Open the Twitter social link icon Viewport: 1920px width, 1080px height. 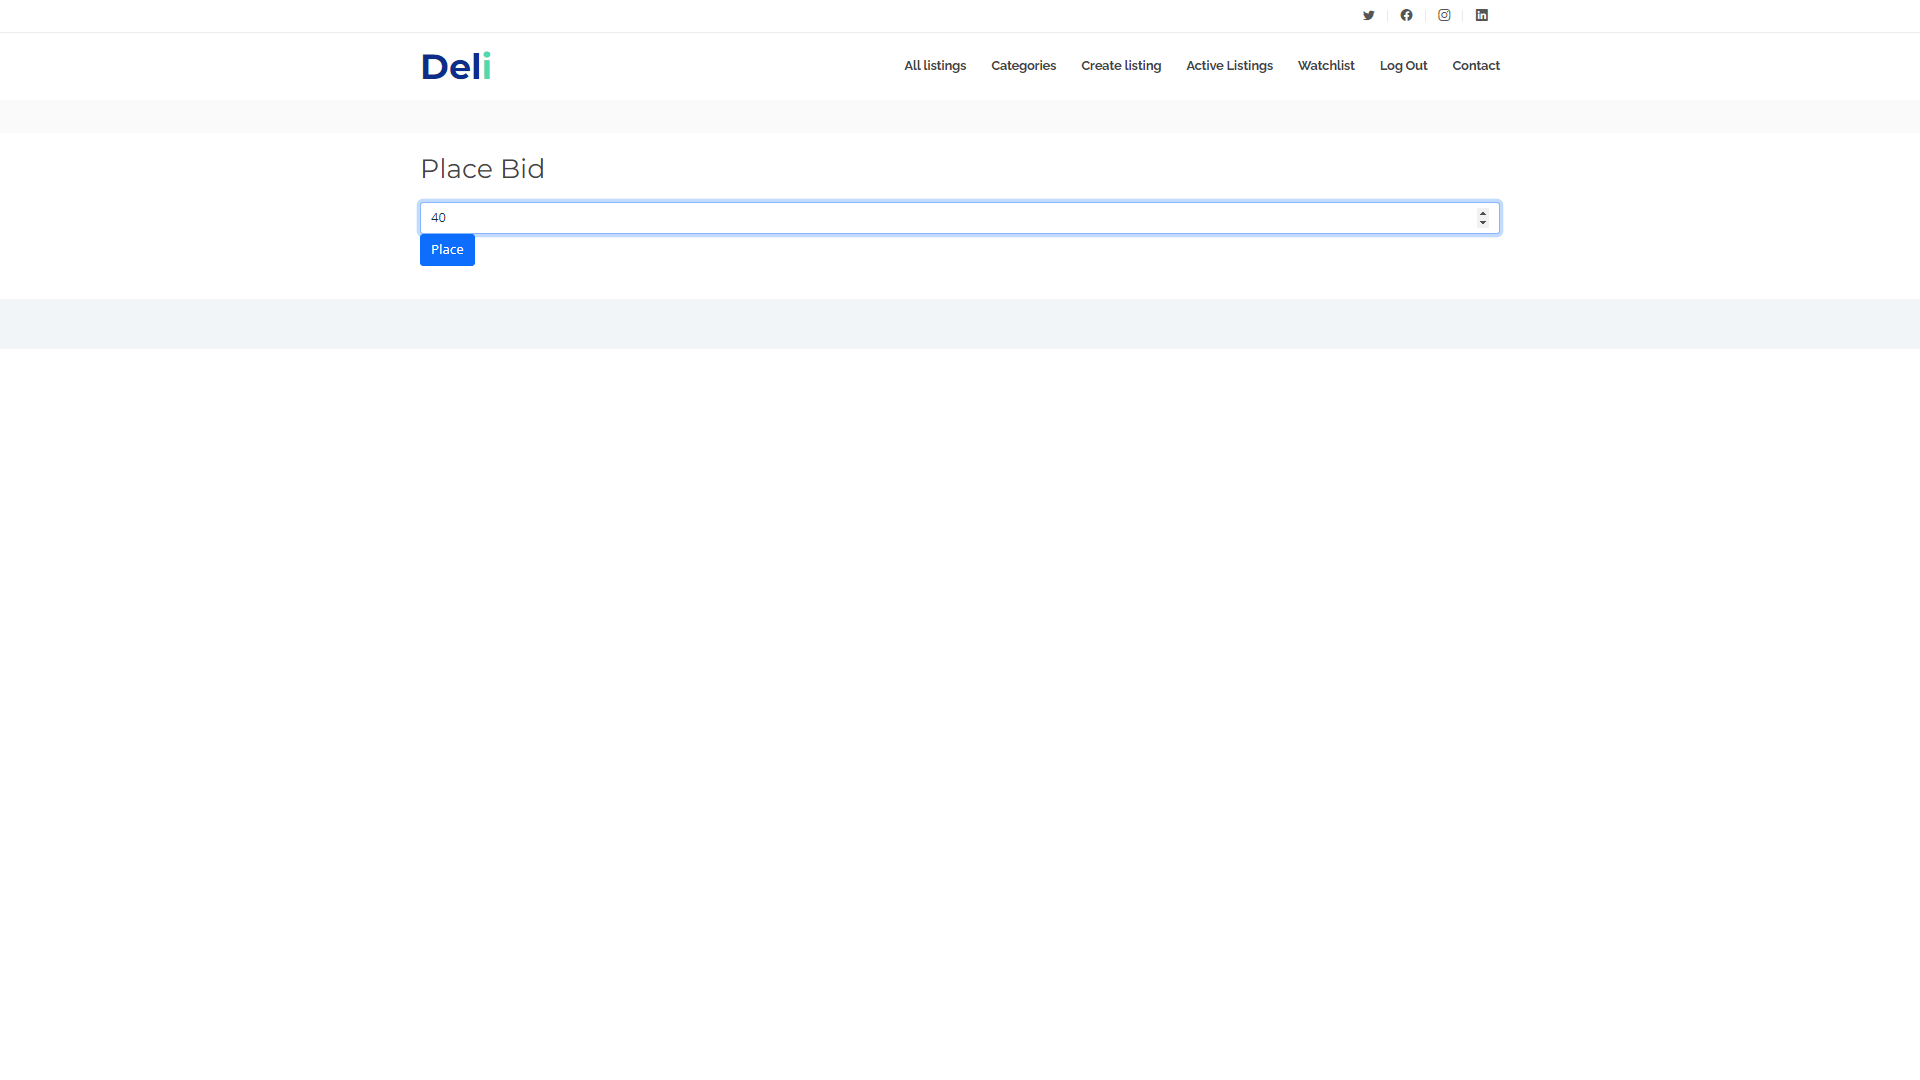point(1368,15)
